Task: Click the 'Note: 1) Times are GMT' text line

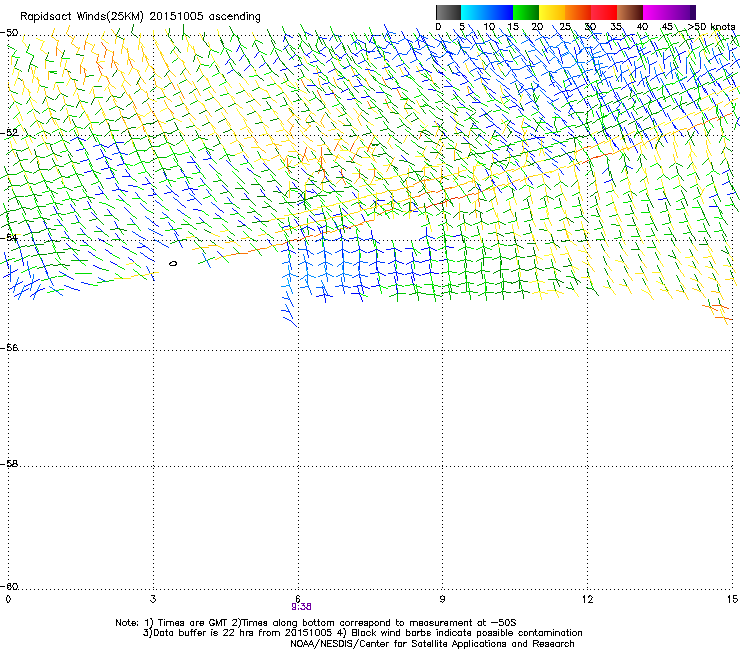Action: (316, 623)
